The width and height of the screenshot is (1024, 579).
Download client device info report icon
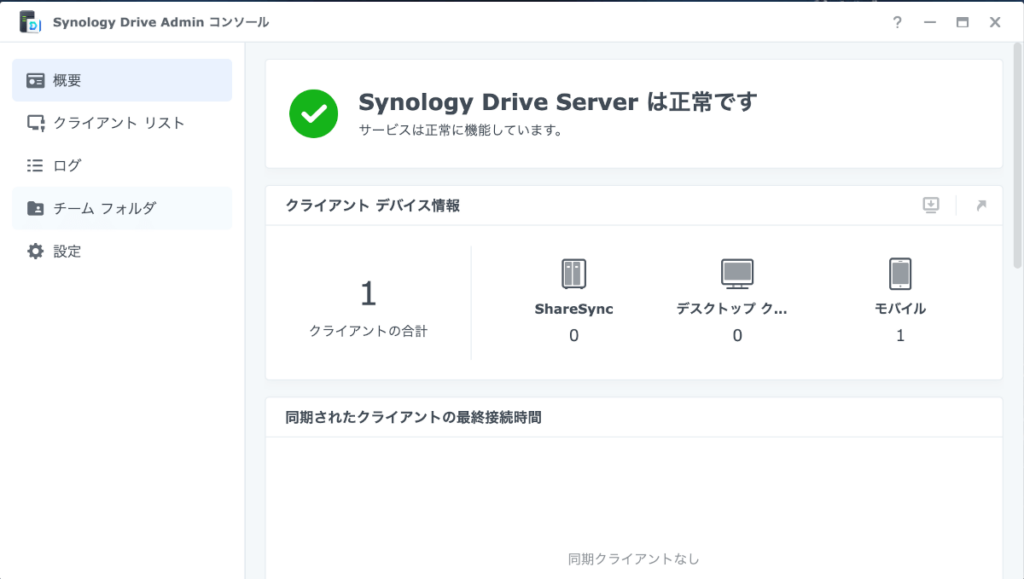[931, 205]
